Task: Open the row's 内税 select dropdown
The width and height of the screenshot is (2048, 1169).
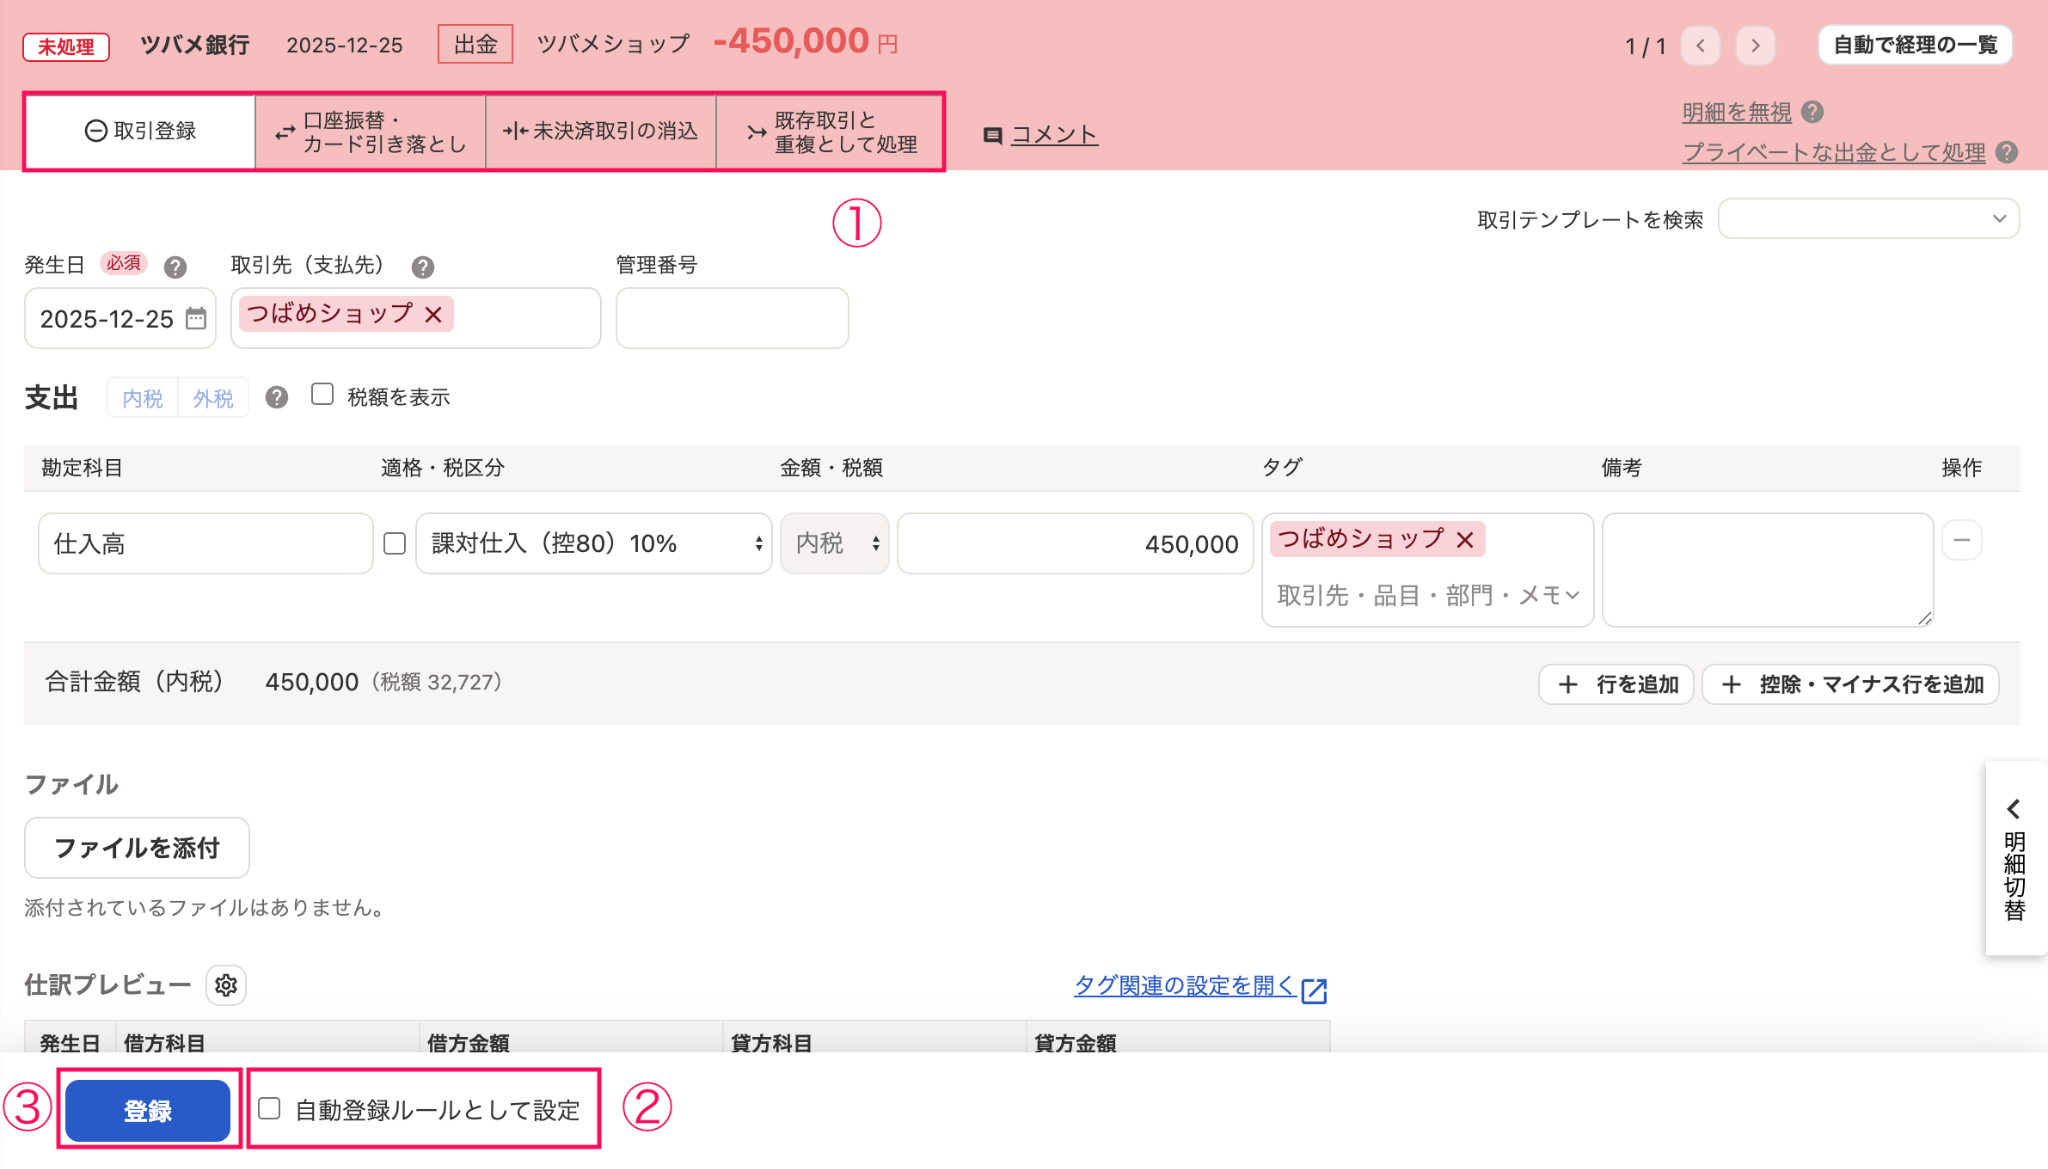Action: coord(835,543)
